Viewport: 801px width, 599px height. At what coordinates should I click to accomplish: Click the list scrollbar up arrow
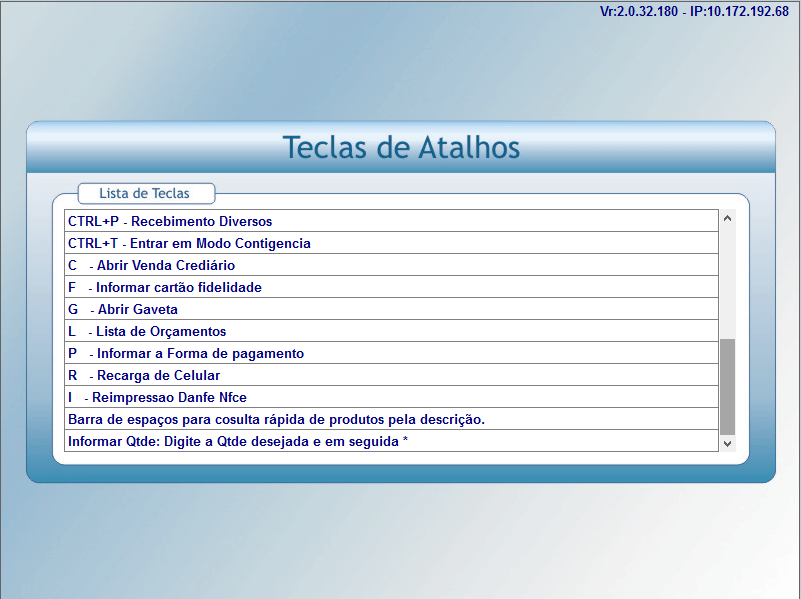point(727,218)
